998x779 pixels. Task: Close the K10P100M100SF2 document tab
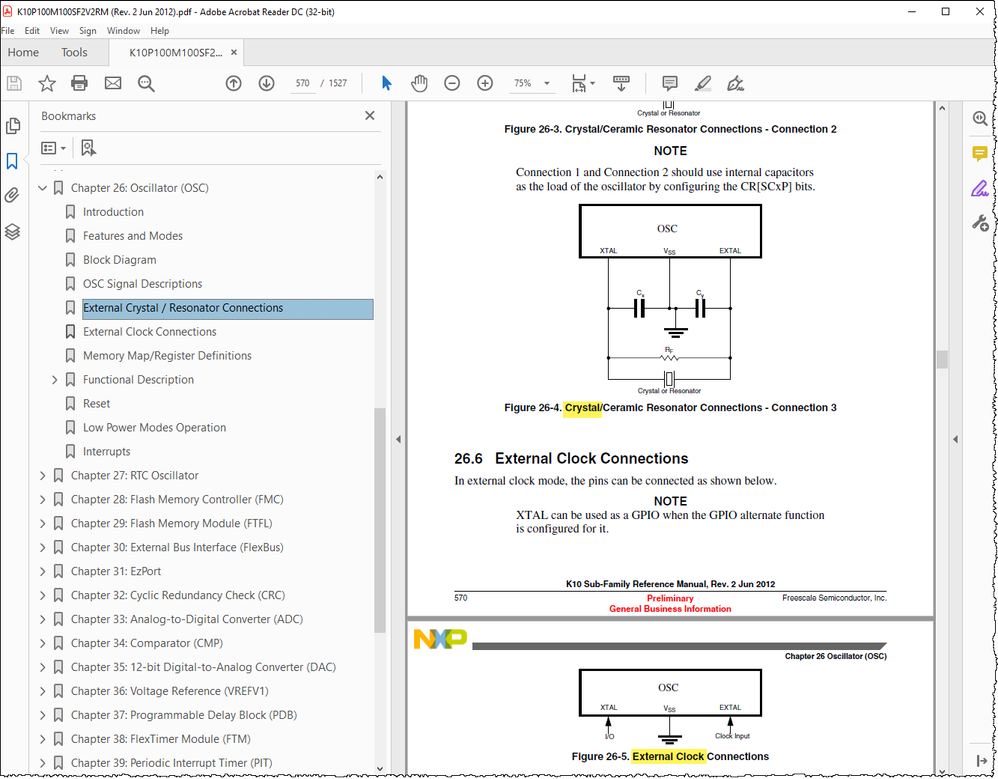point(234,53)
